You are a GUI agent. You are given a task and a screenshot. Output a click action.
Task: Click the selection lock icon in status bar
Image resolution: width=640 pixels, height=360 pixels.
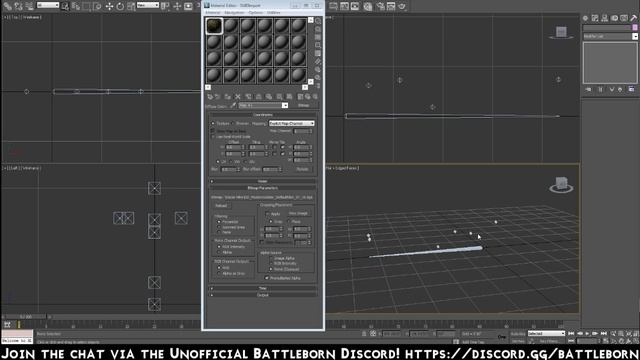coord(364,333)
